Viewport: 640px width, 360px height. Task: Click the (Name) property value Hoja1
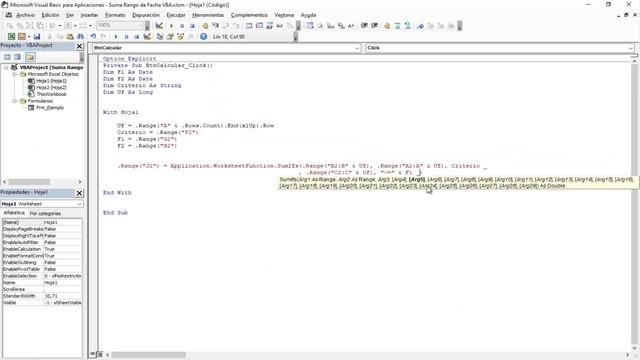click(62, 222)
